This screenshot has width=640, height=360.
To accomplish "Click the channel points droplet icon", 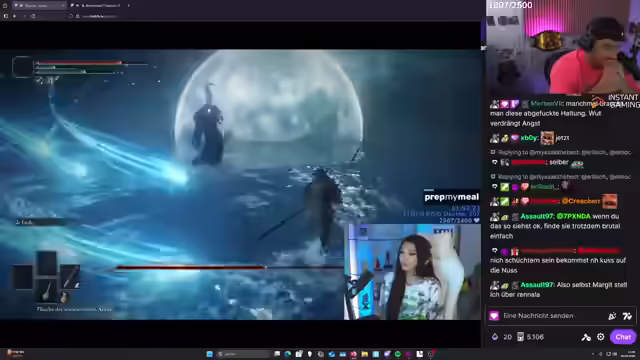I will coord(495,337).
